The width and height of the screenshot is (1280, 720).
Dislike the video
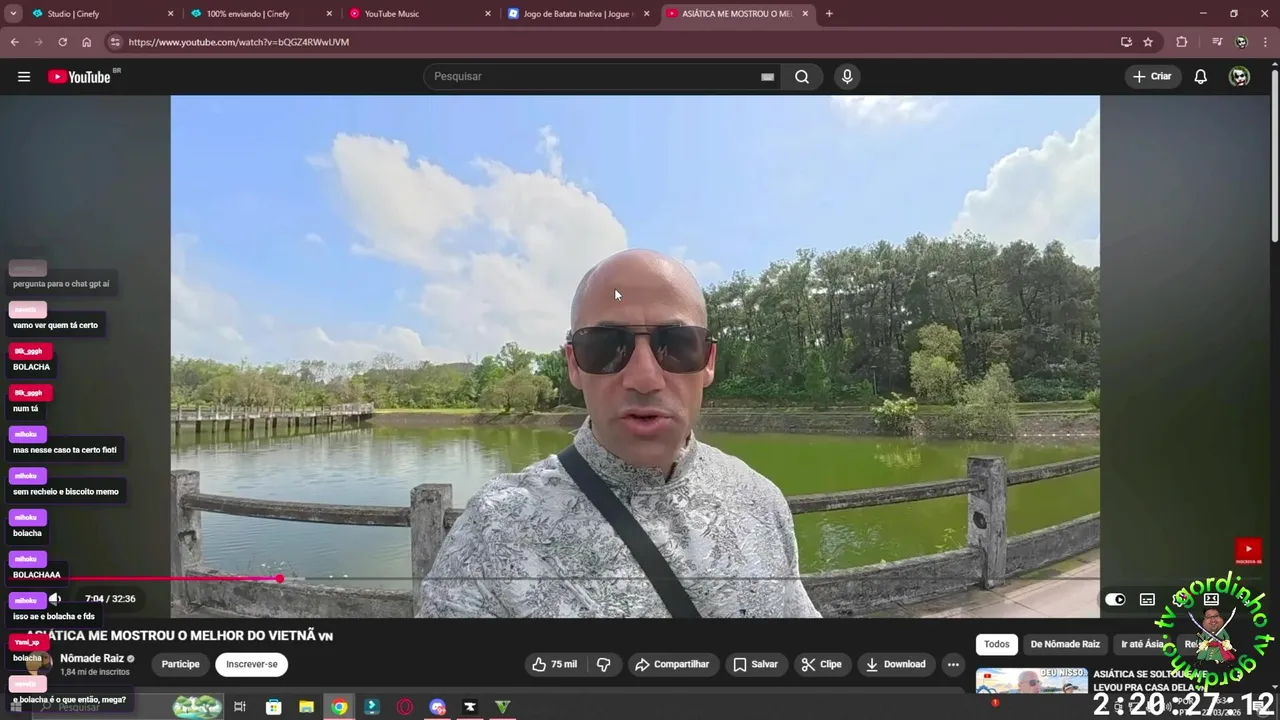coord(604,664)
